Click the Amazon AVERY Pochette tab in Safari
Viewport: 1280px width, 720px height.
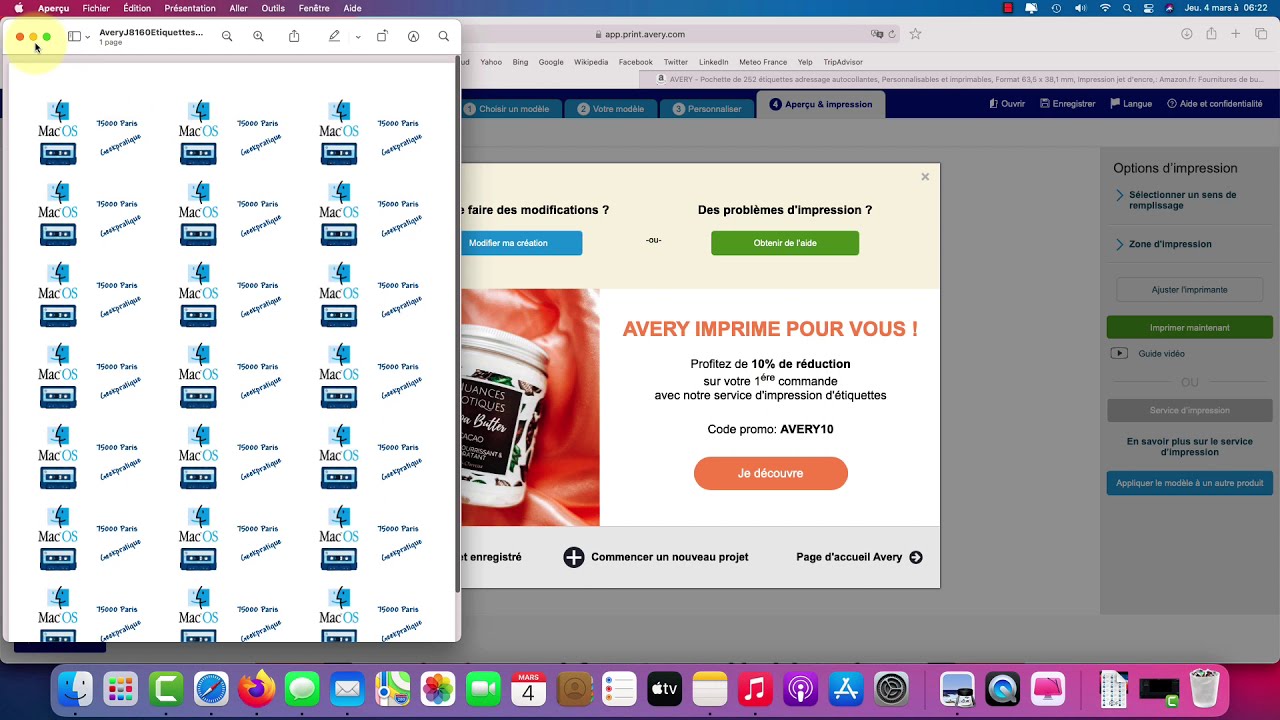(x=960, y=79)
